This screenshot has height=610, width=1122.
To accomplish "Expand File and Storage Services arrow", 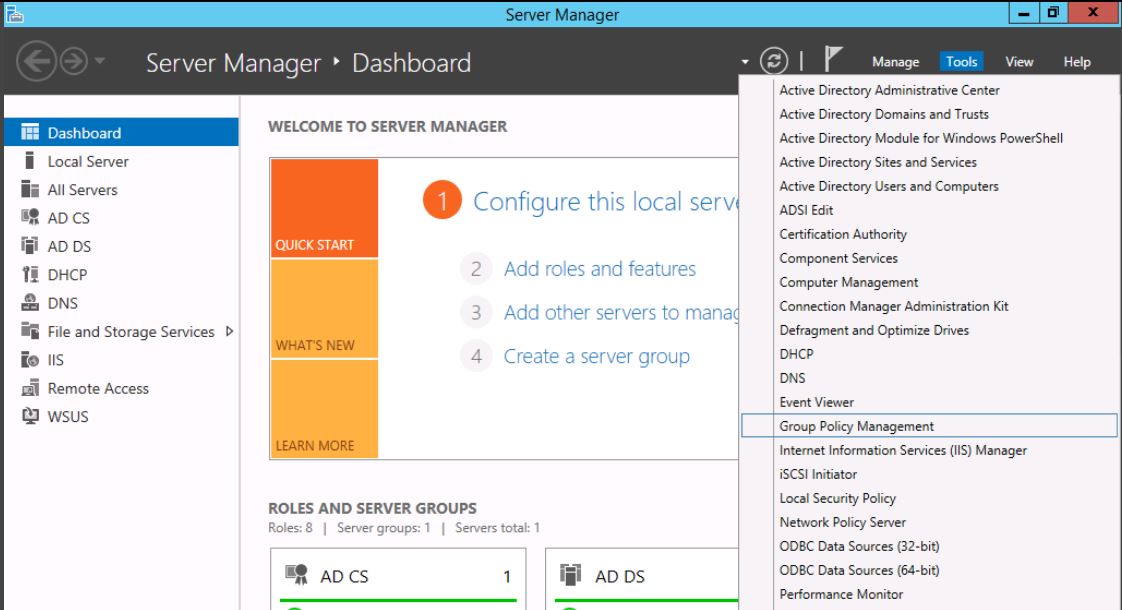I will coord(230,331).
